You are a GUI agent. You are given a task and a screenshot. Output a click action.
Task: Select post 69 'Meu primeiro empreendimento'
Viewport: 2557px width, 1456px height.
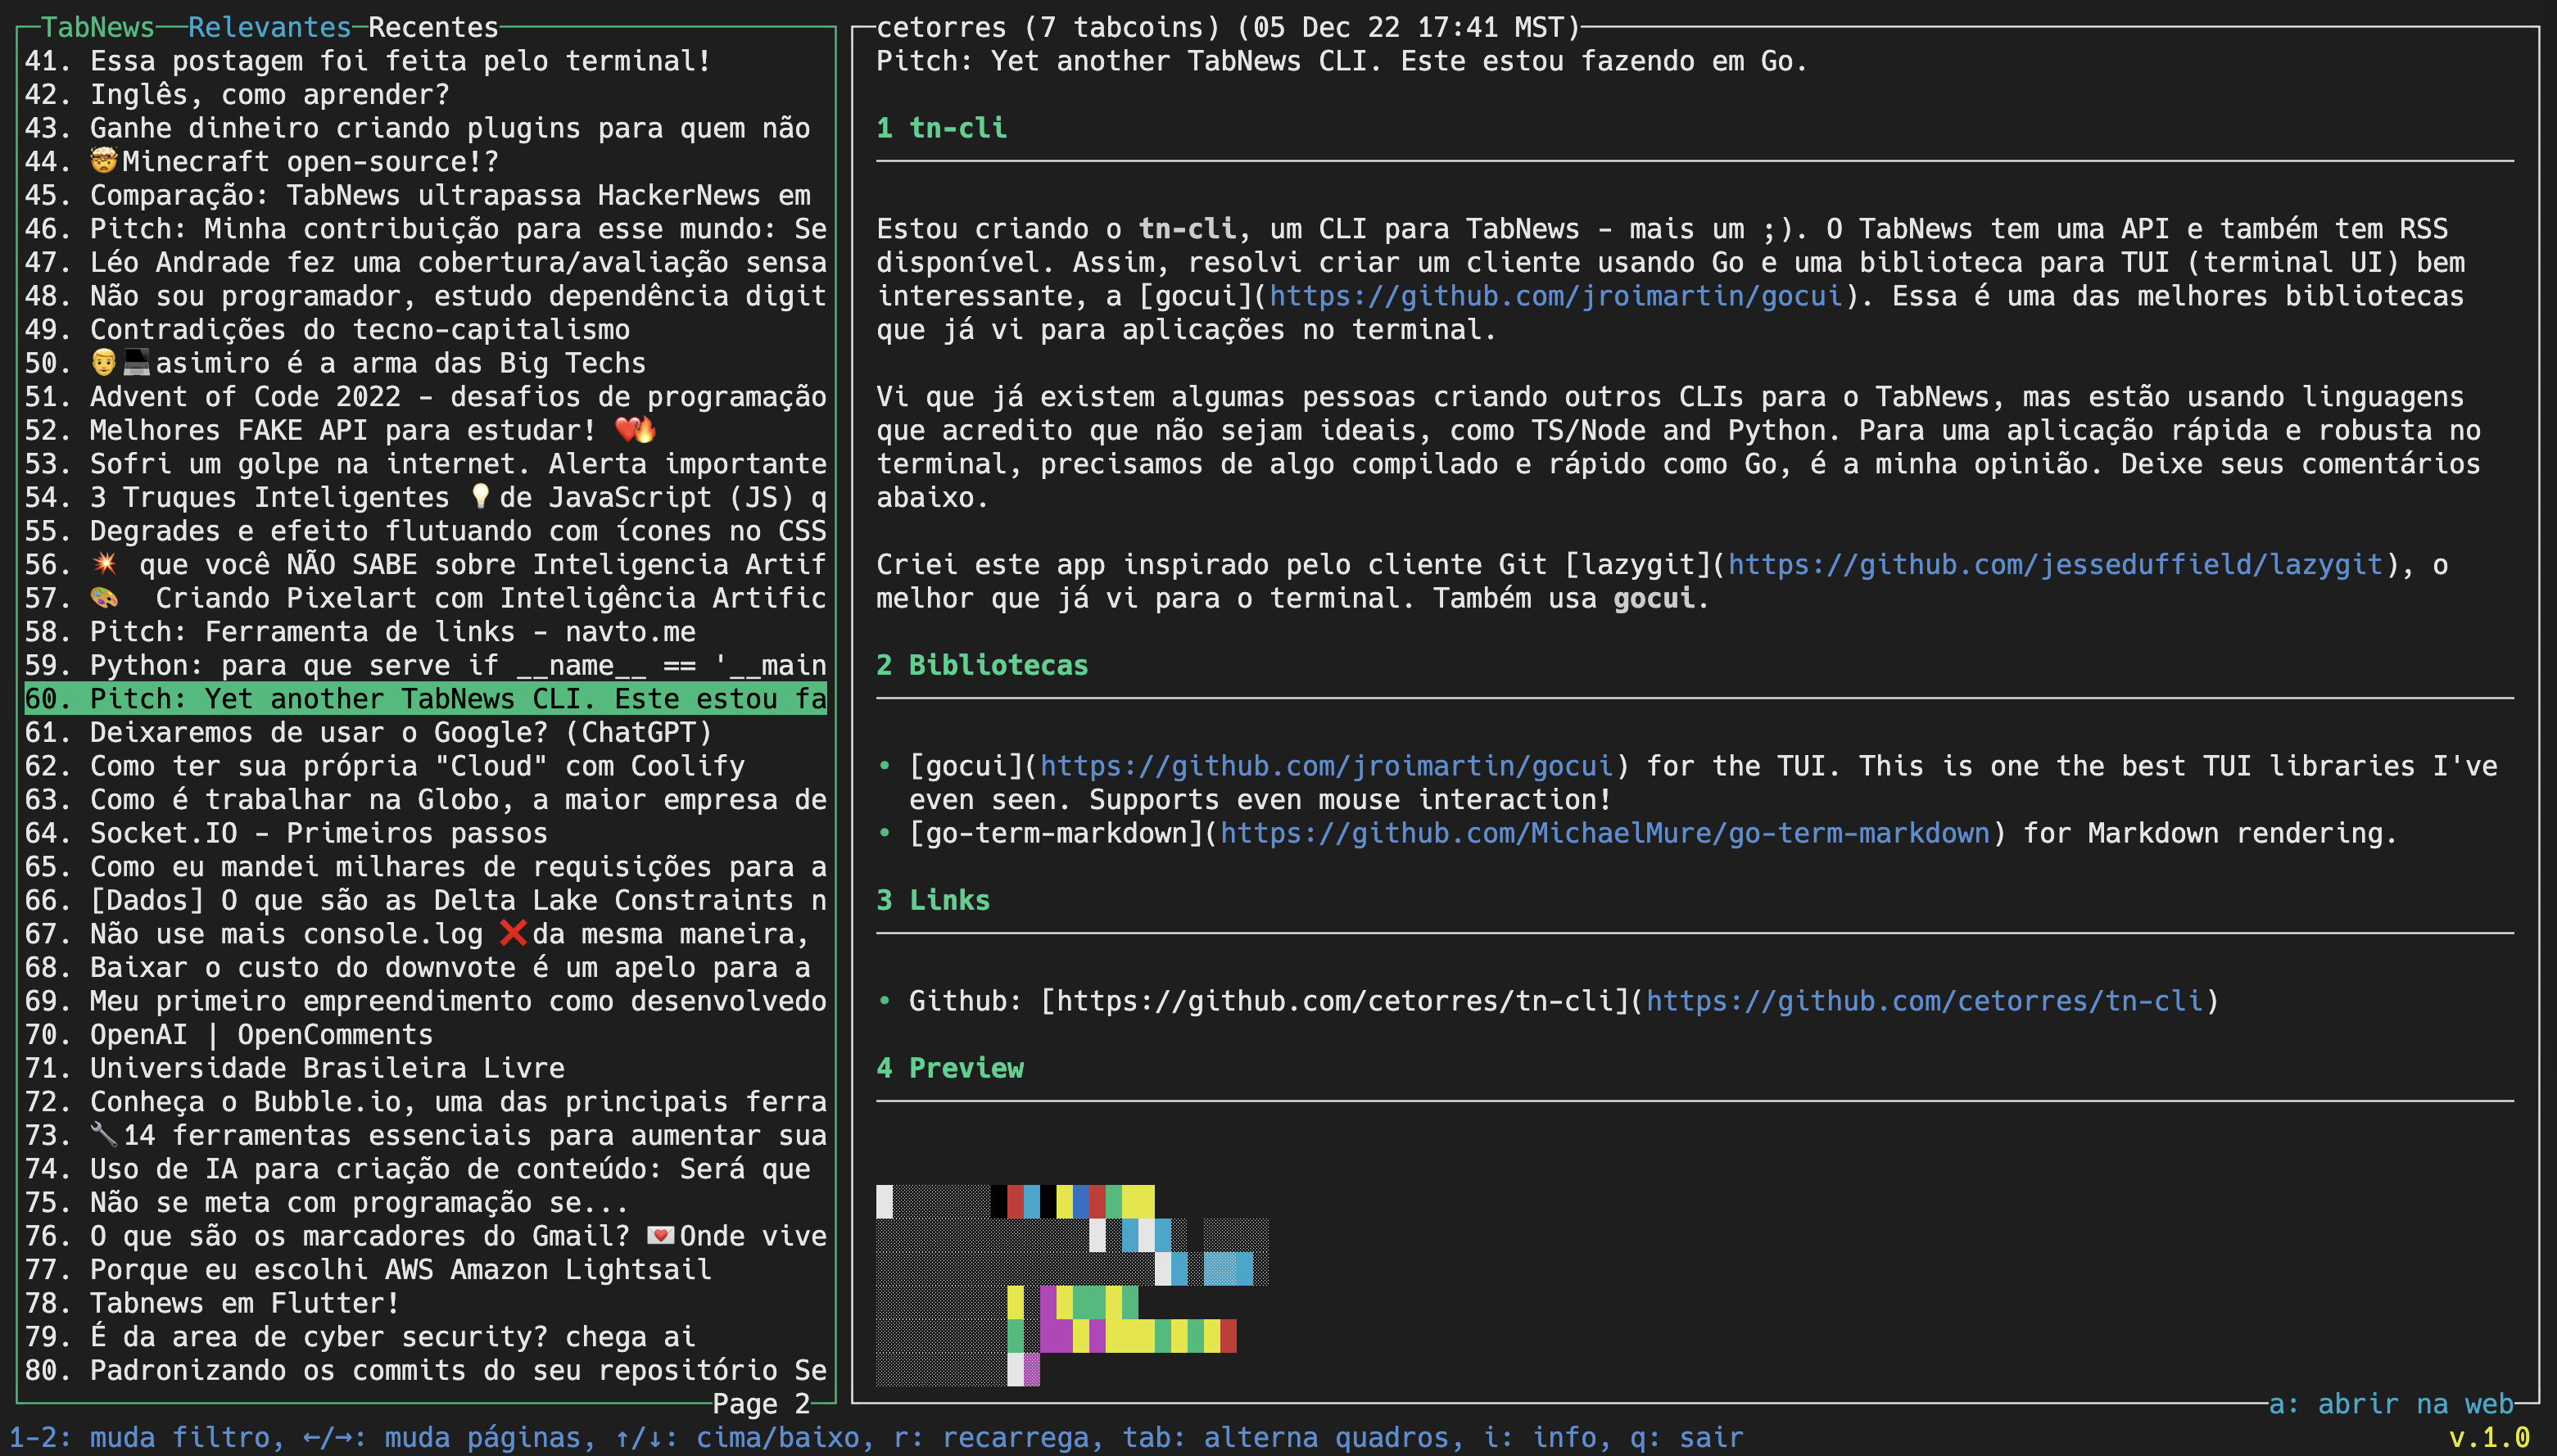click(x=425, y=1001)
